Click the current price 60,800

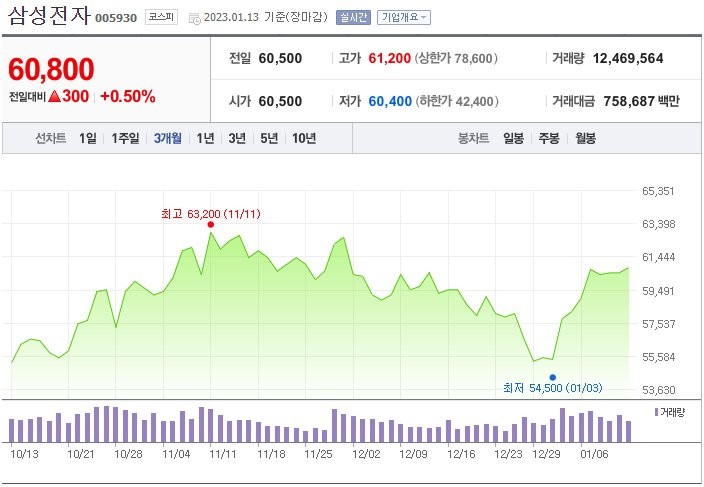click(x=51, y=70)
